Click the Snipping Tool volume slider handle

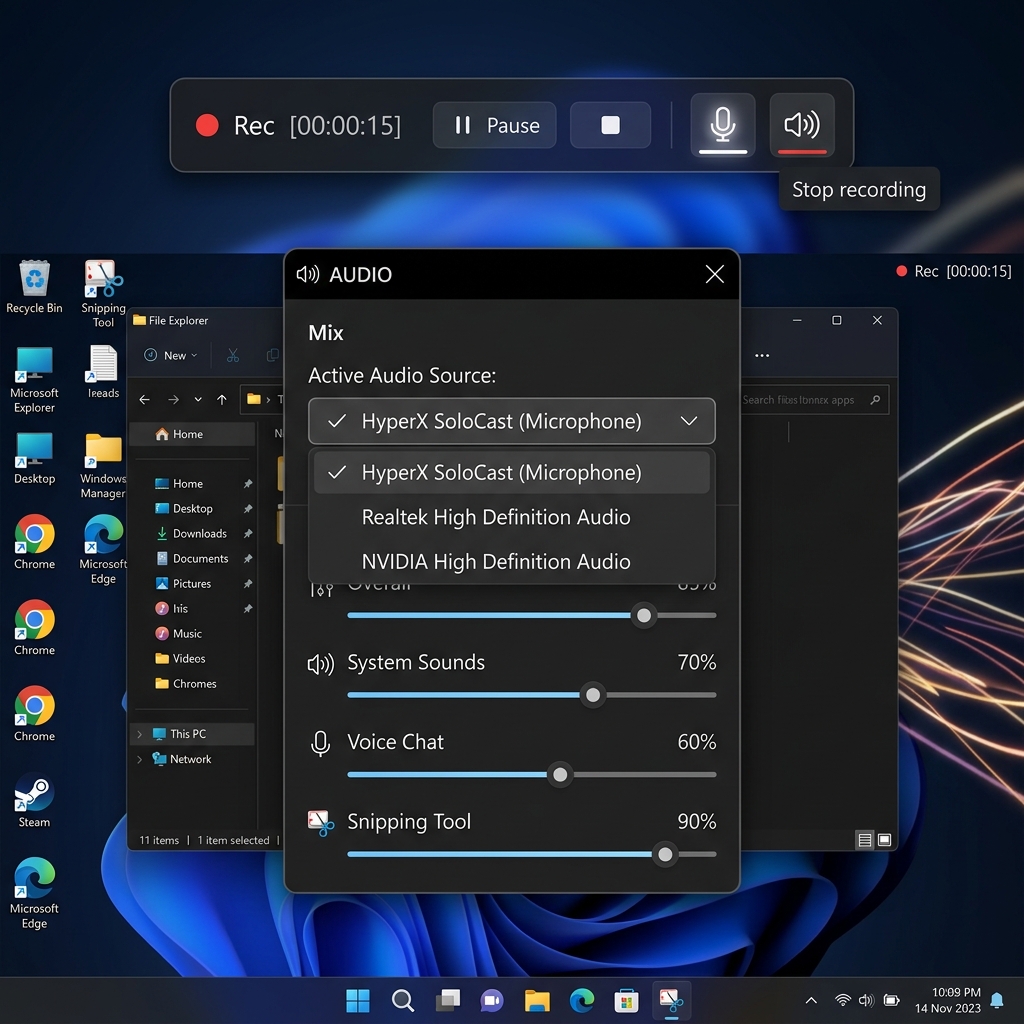pyautogui.click(x=665, y=854)
